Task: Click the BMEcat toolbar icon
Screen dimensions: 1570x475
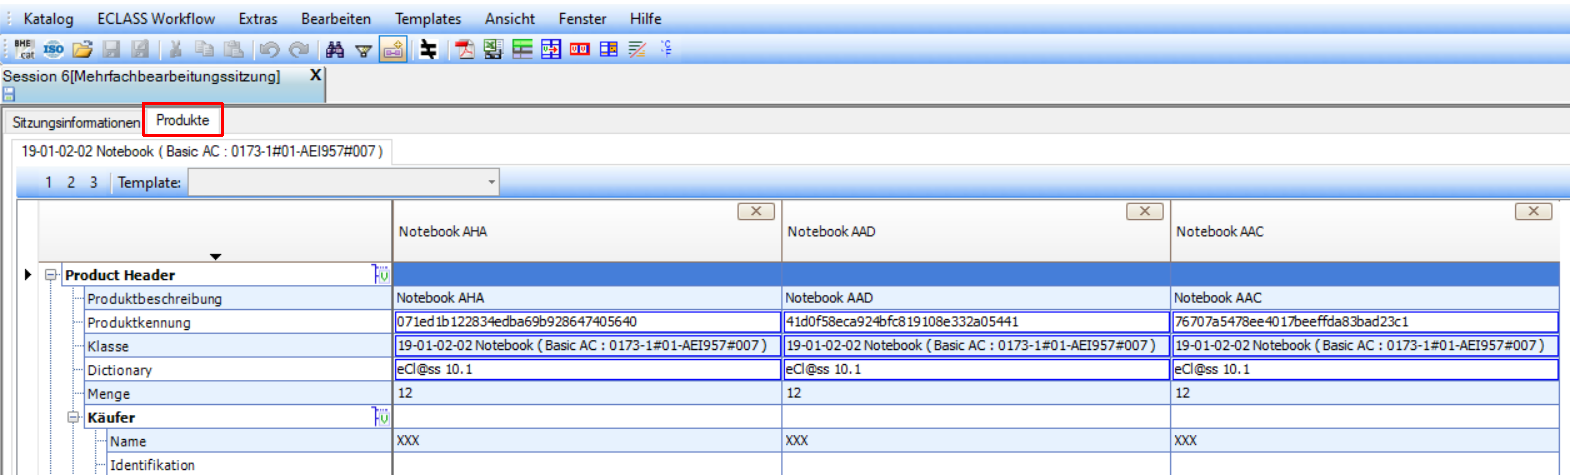Action: (x=24, y=49)
